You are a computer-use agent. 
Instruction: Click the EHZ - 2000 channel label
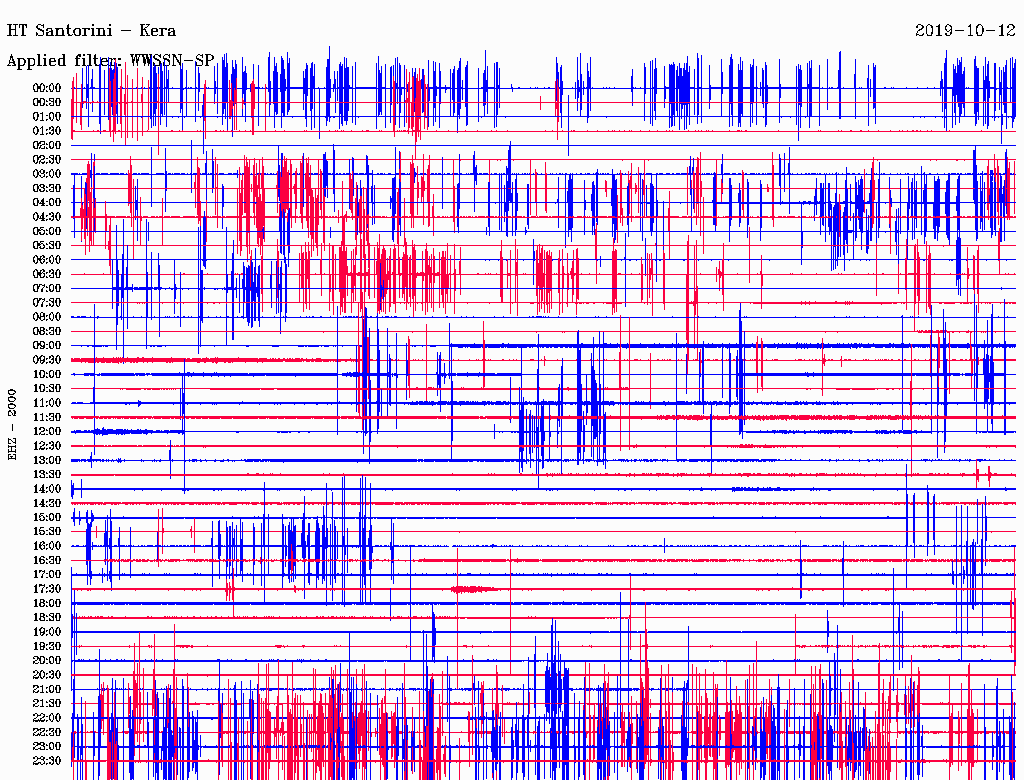pos(12,425)
